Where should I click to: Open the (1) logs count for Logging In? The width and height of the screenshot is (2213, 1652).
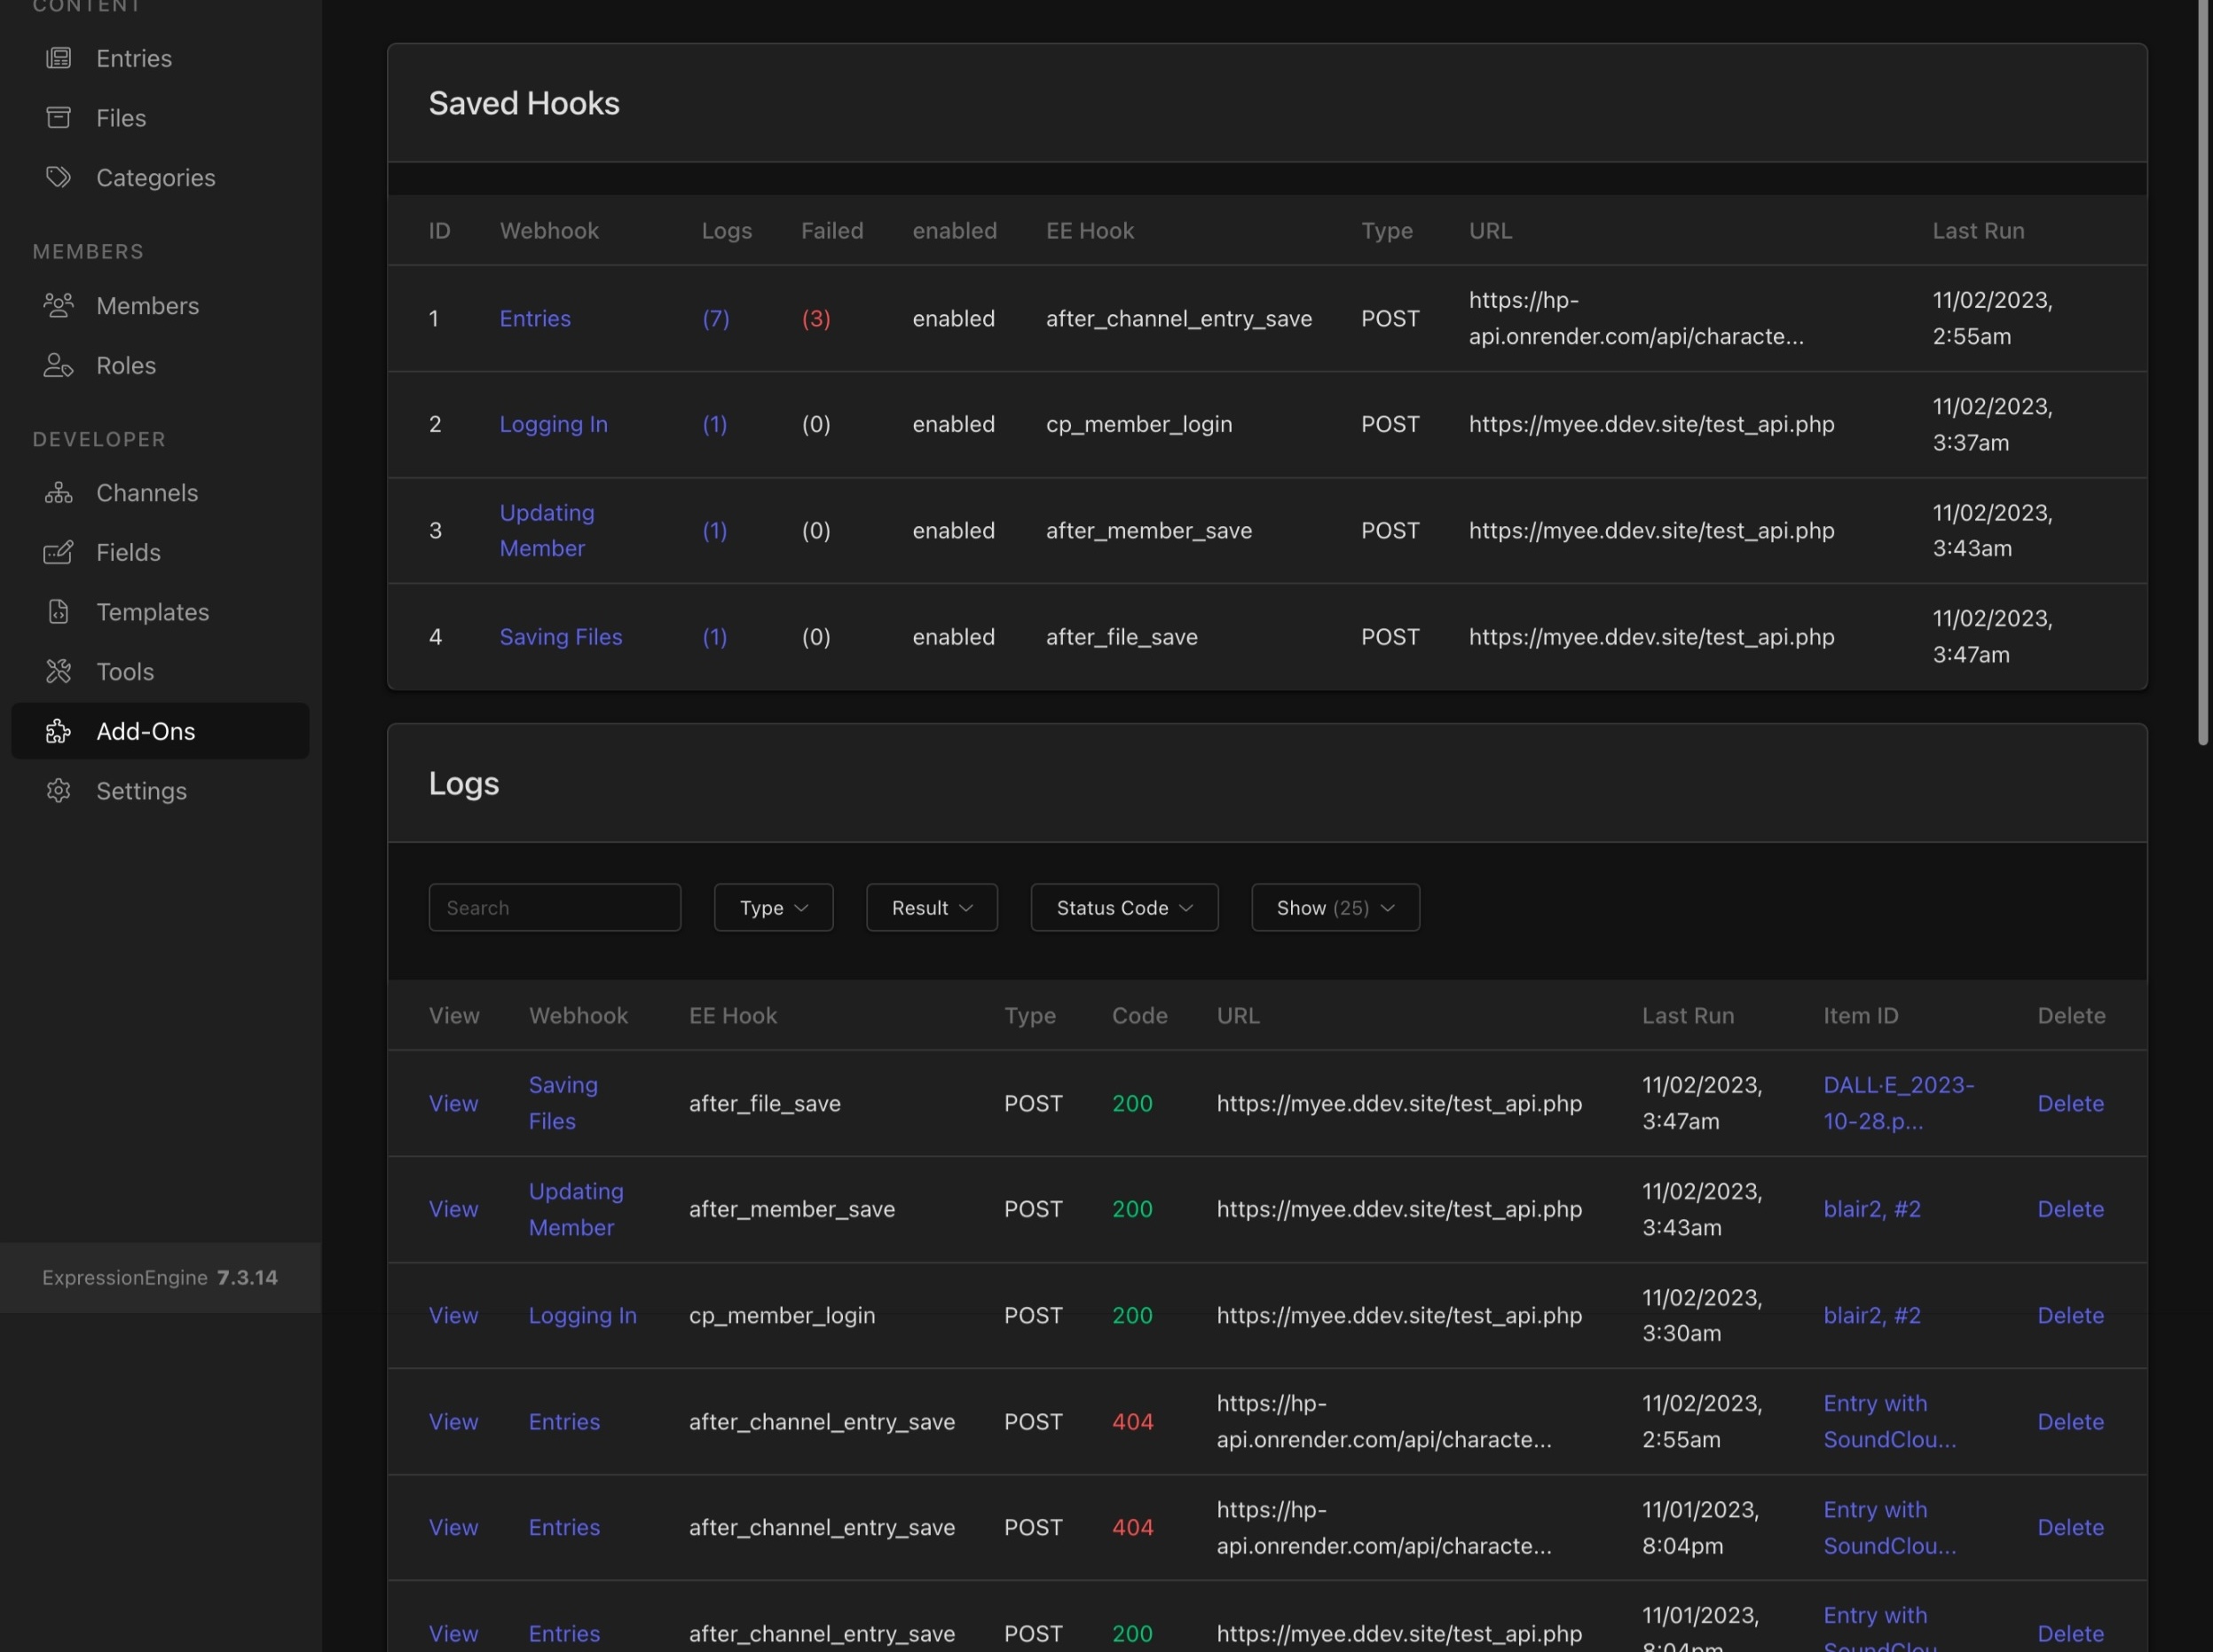click(x=715, y=424)
